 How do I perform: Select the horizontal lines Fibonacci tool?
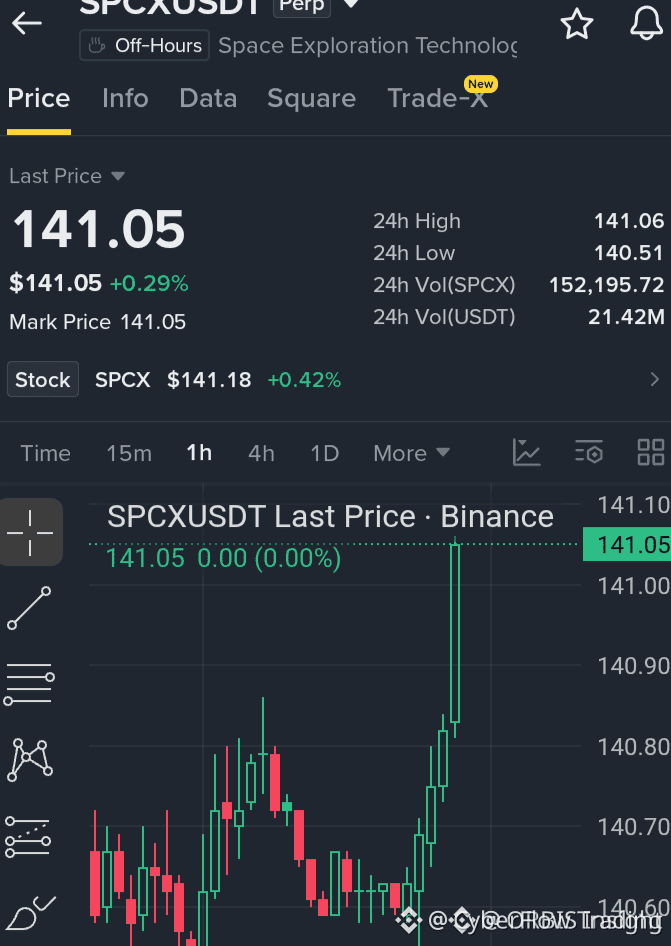(29, 684)
